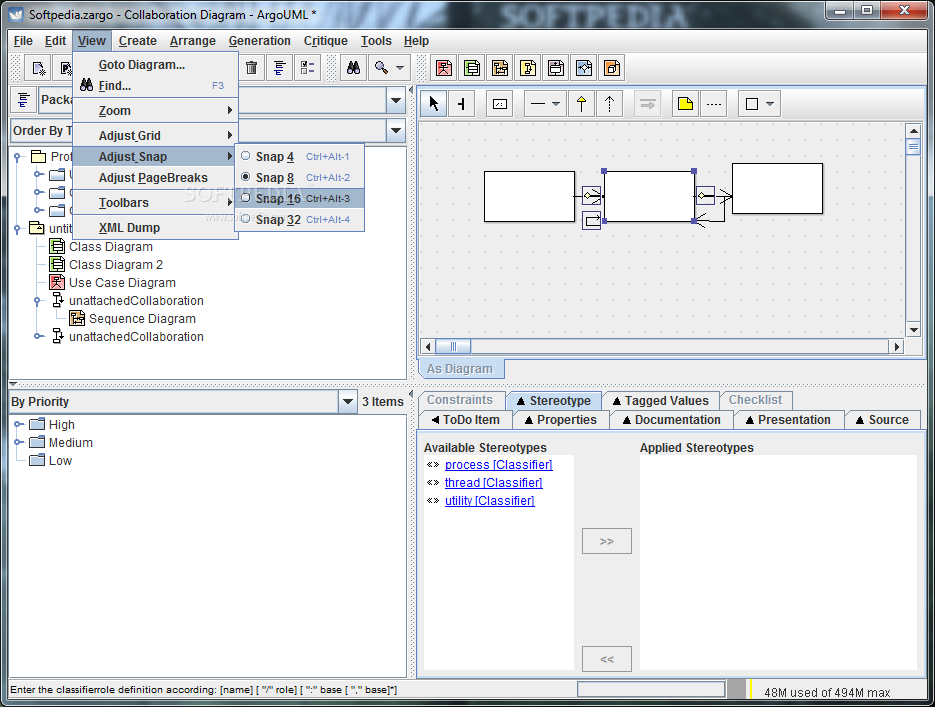Click the to-do checklist toolbar icon

coord(308,68)
